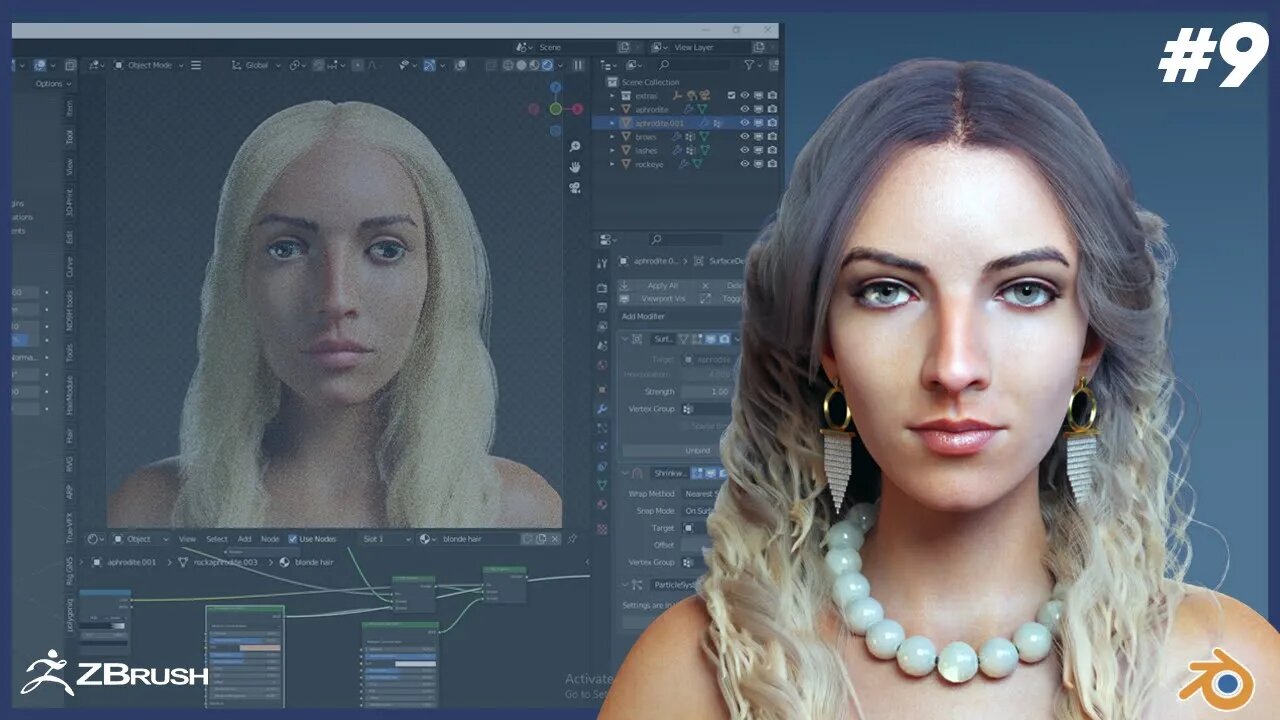Viewport: 1280px width, 720px height.
Task: Open the Slot 1 dropdown in node editor
Action: 385,539
